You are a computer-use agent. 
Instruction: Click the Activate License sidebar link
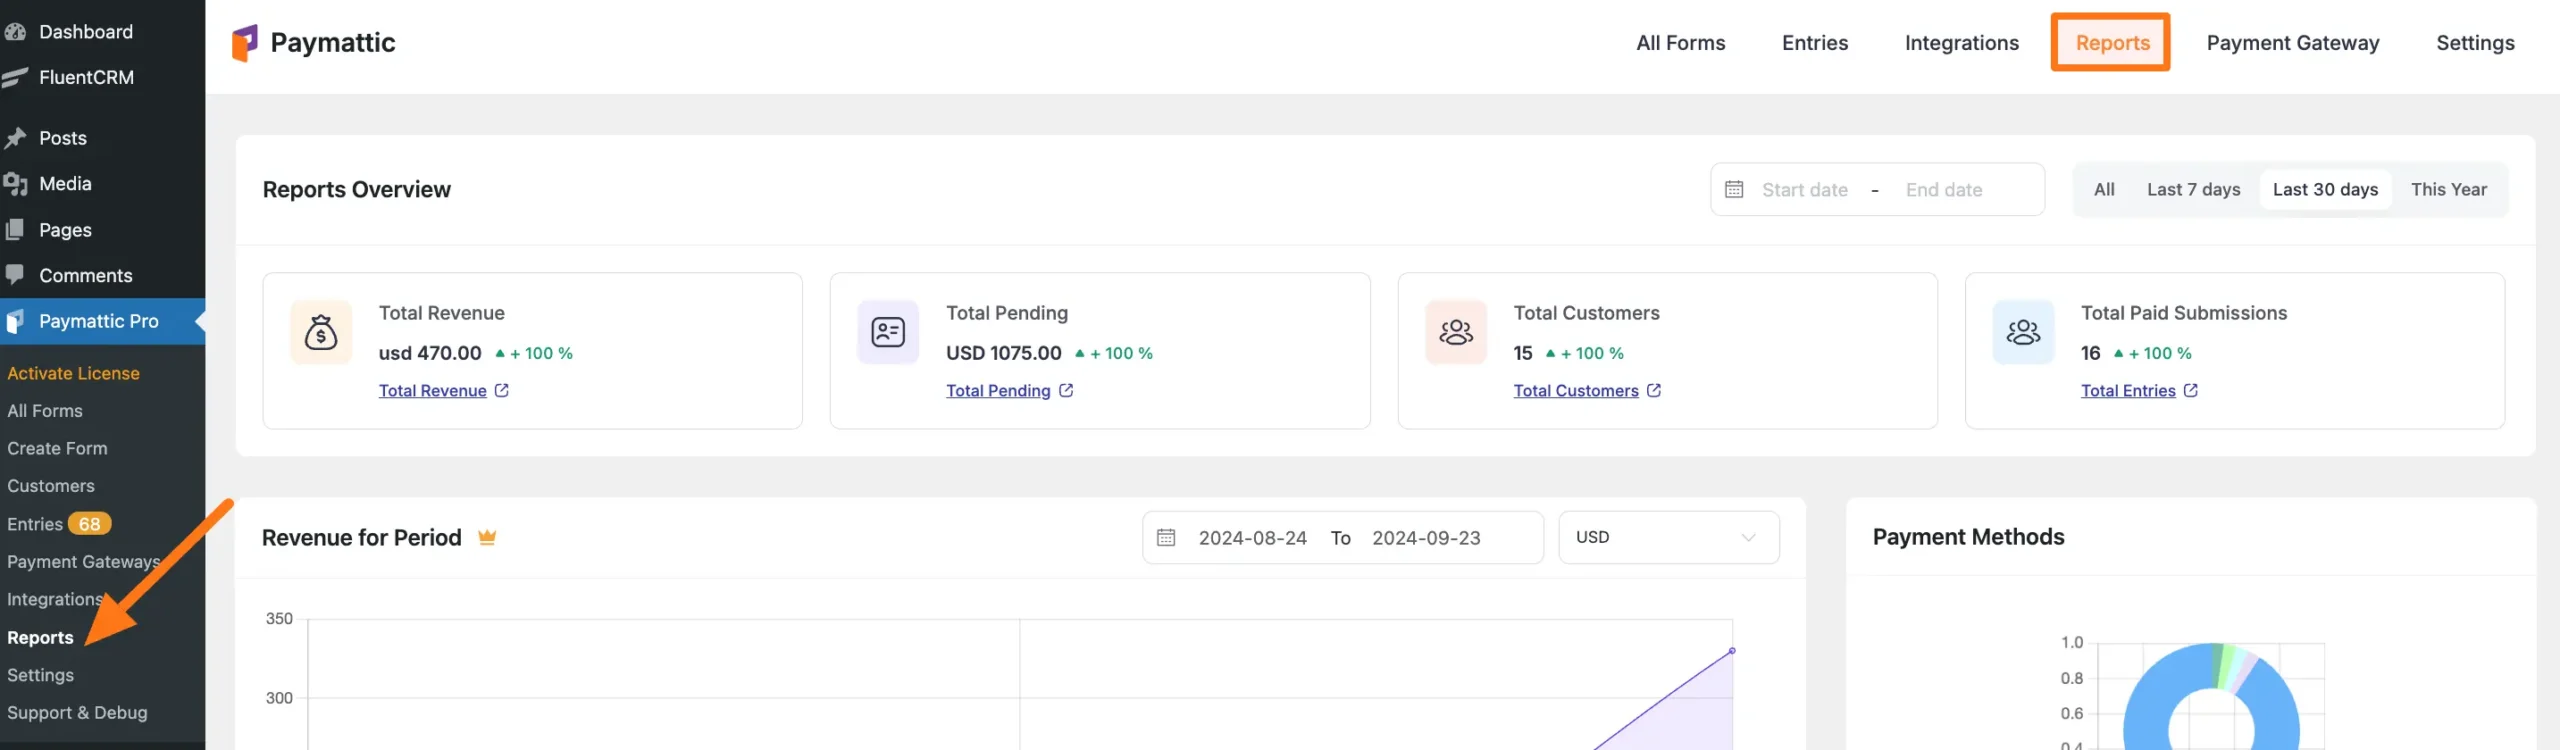pos(73,373)
